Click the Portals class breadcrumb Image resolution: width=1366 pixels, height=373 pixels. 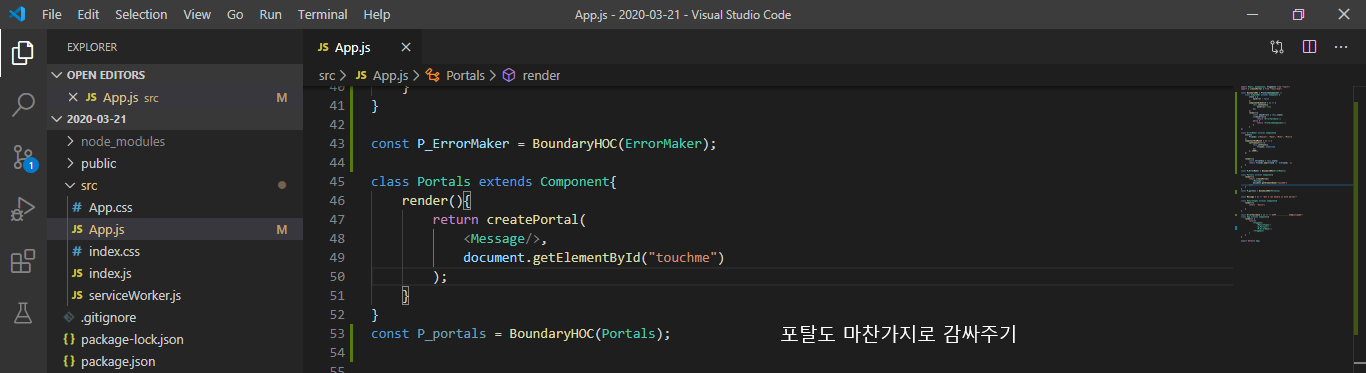(x=456, y=75)
